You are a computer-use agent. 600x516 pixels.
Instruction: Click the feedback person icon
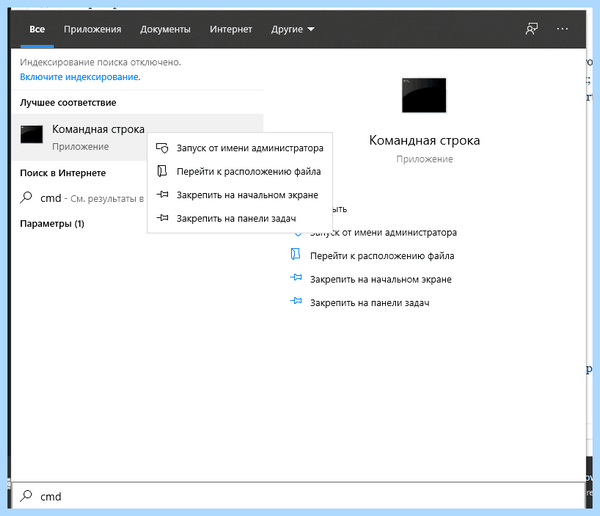[x=532, y=29]
